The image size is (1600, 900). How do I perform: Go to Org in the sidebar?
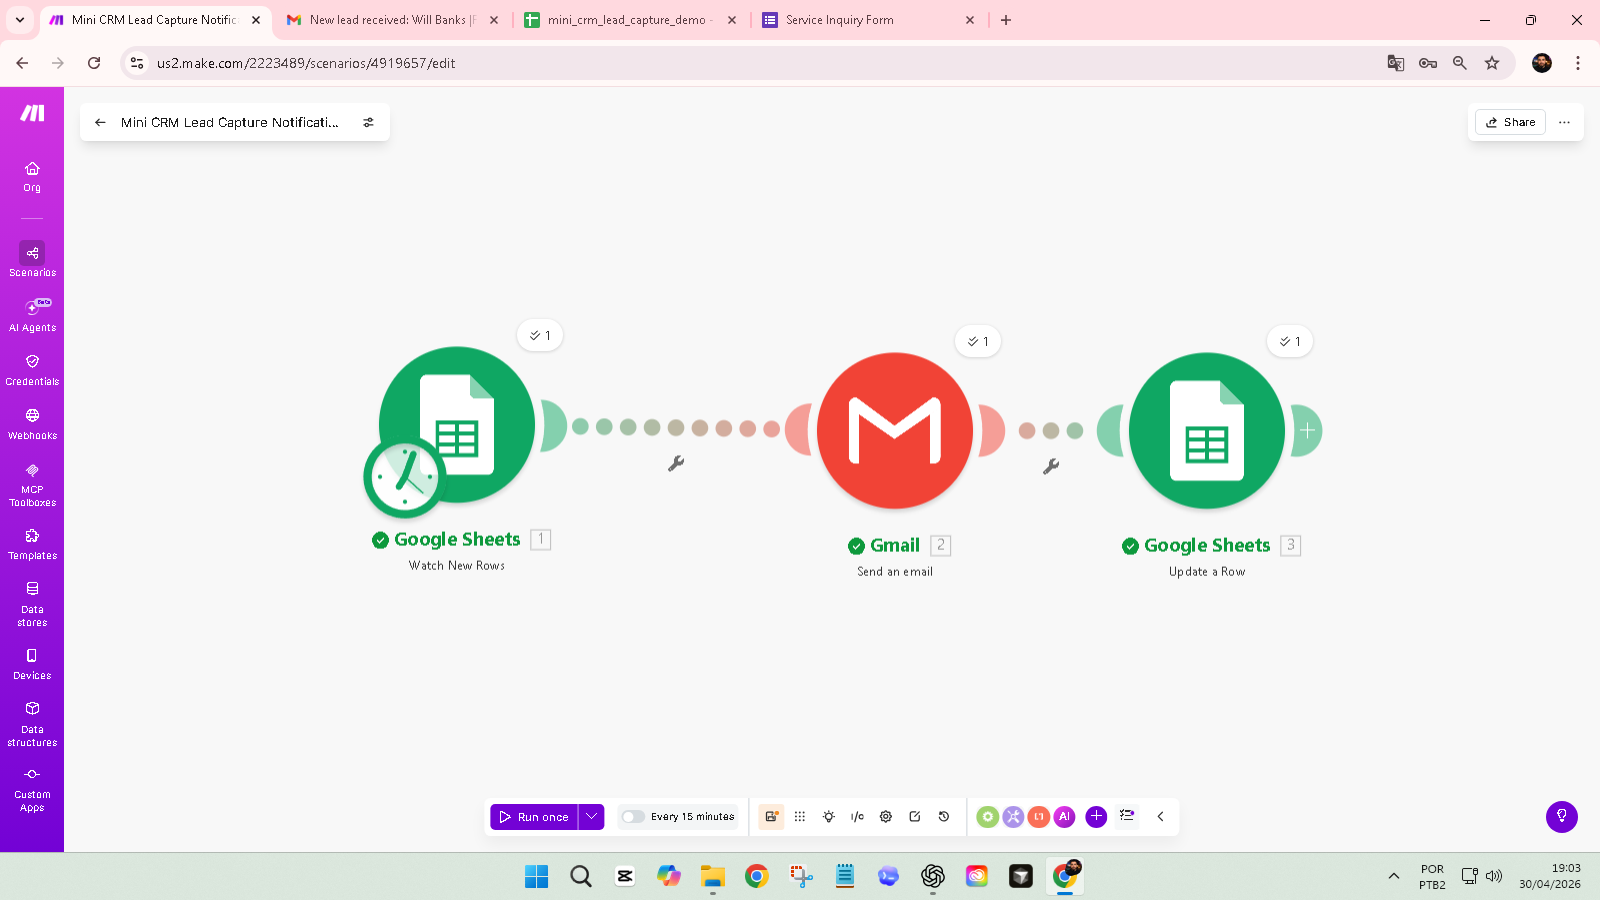coord(32,177)
